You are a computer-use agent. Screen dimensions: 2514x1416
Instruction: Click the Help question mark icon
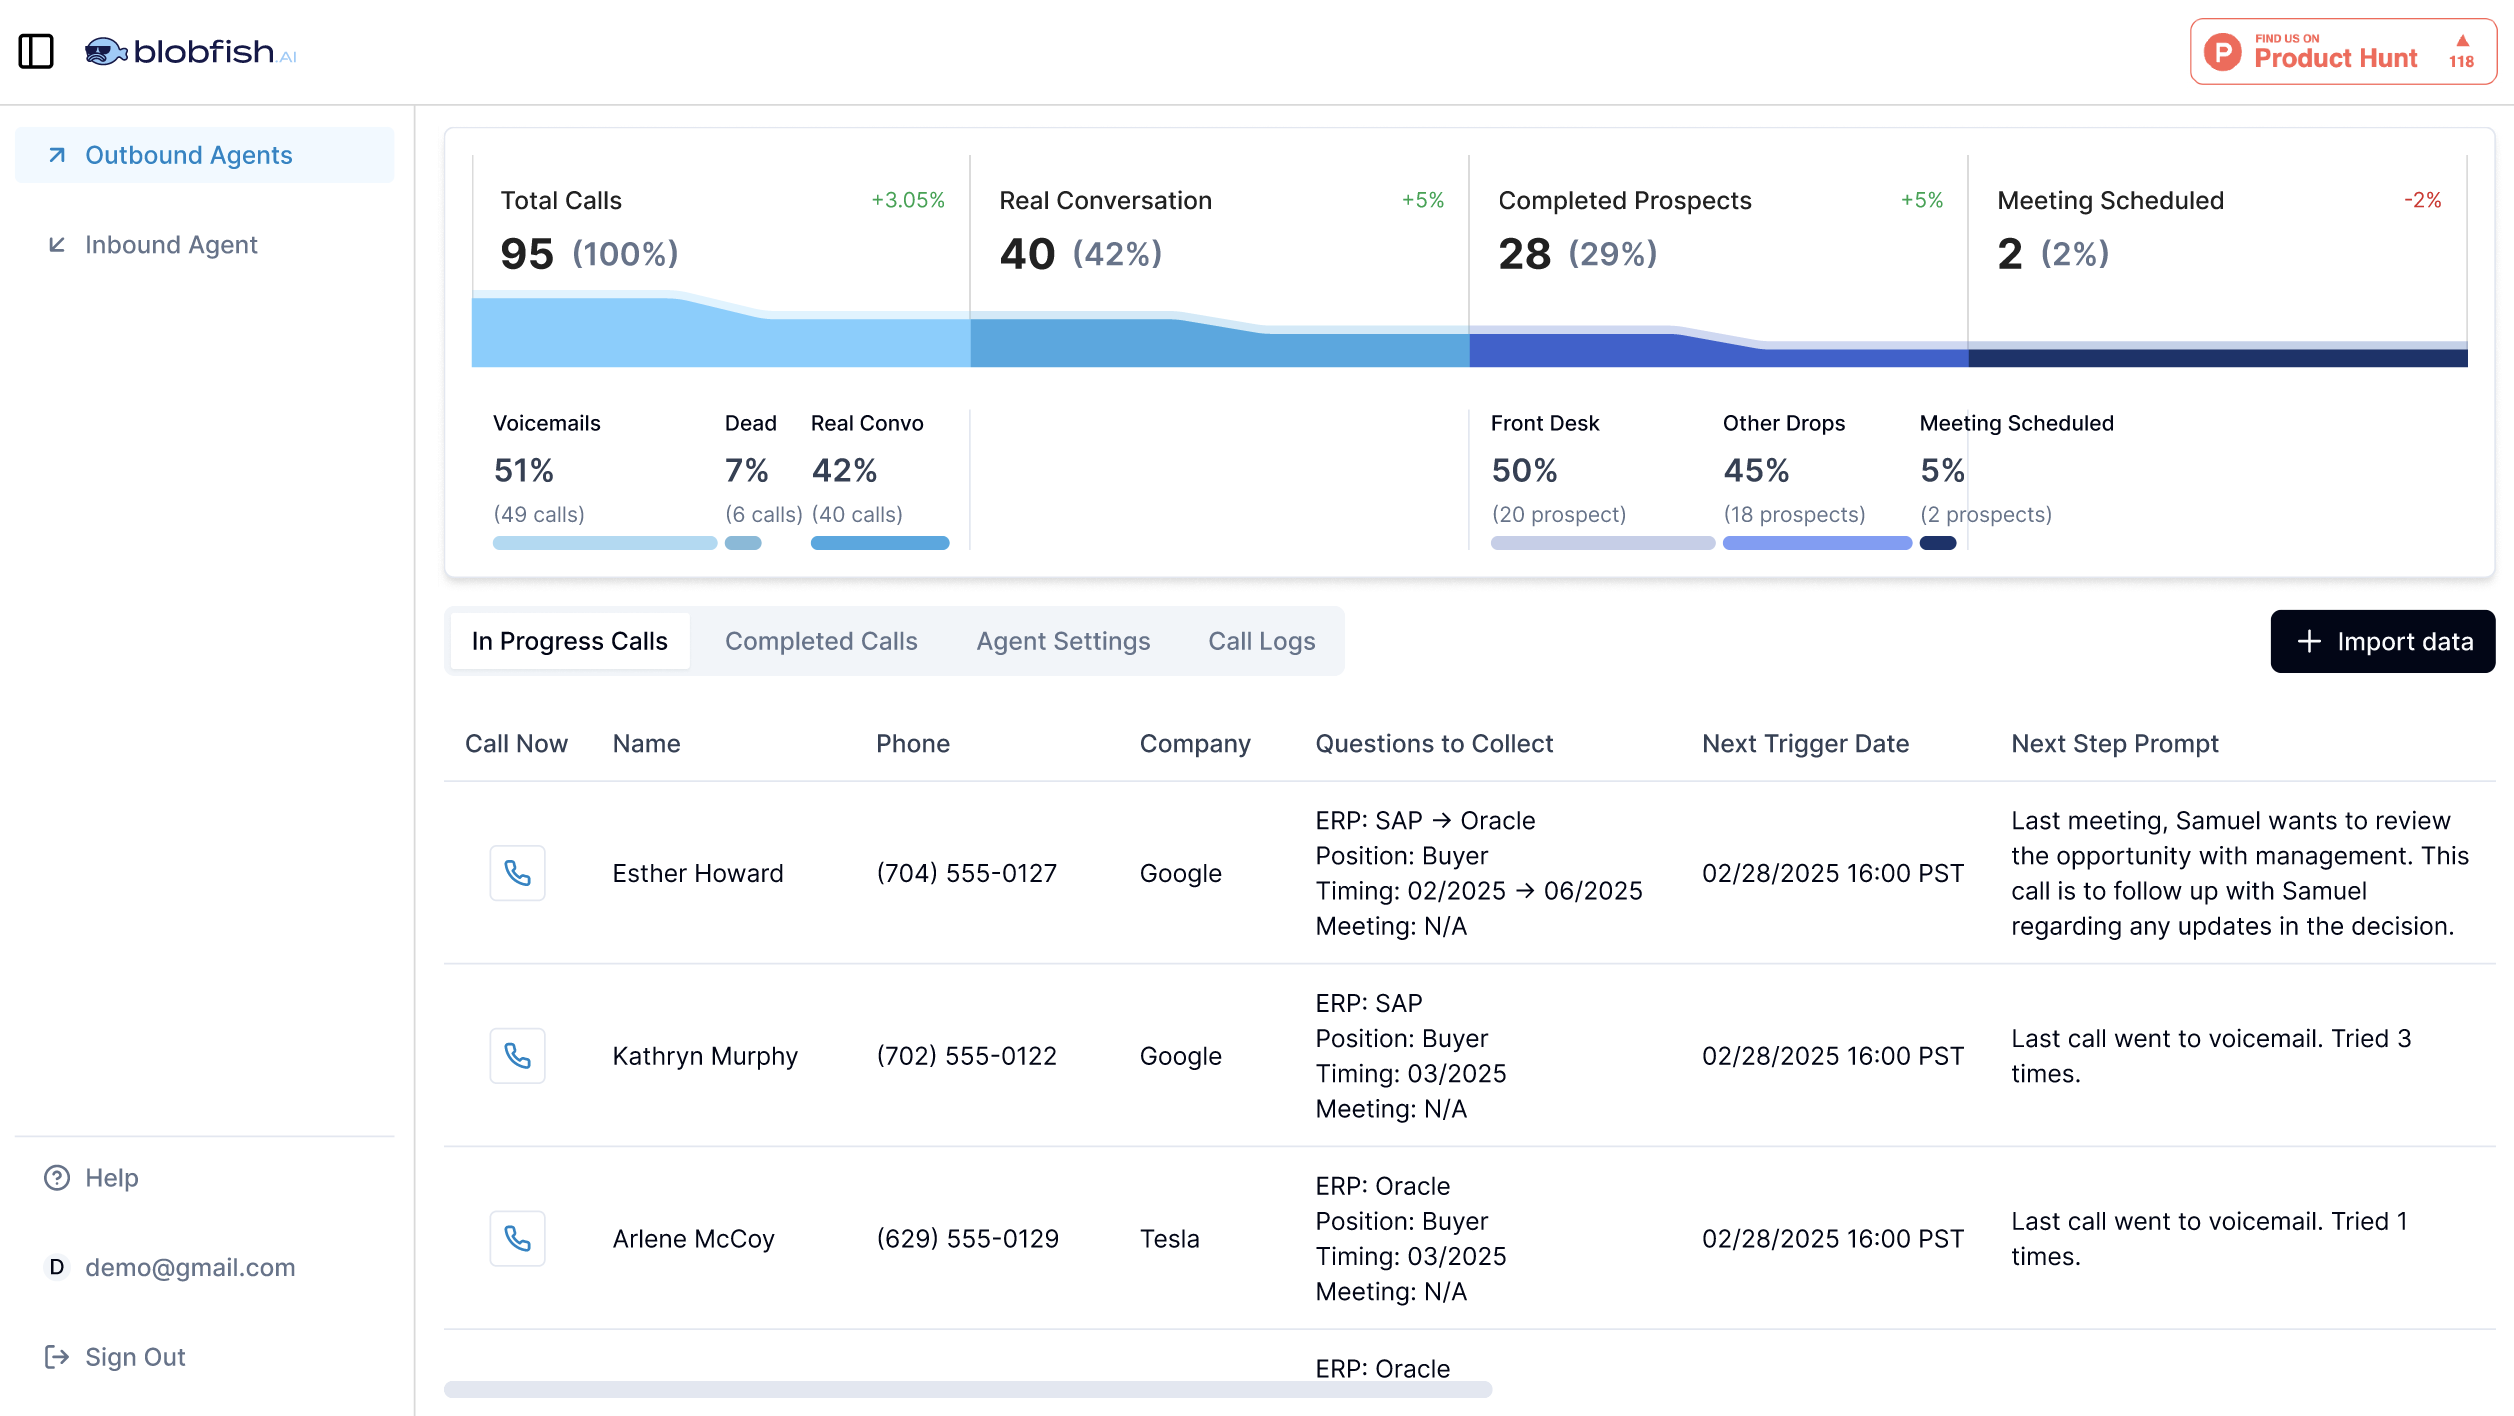pyautogui.click(x=57, y=1178)
